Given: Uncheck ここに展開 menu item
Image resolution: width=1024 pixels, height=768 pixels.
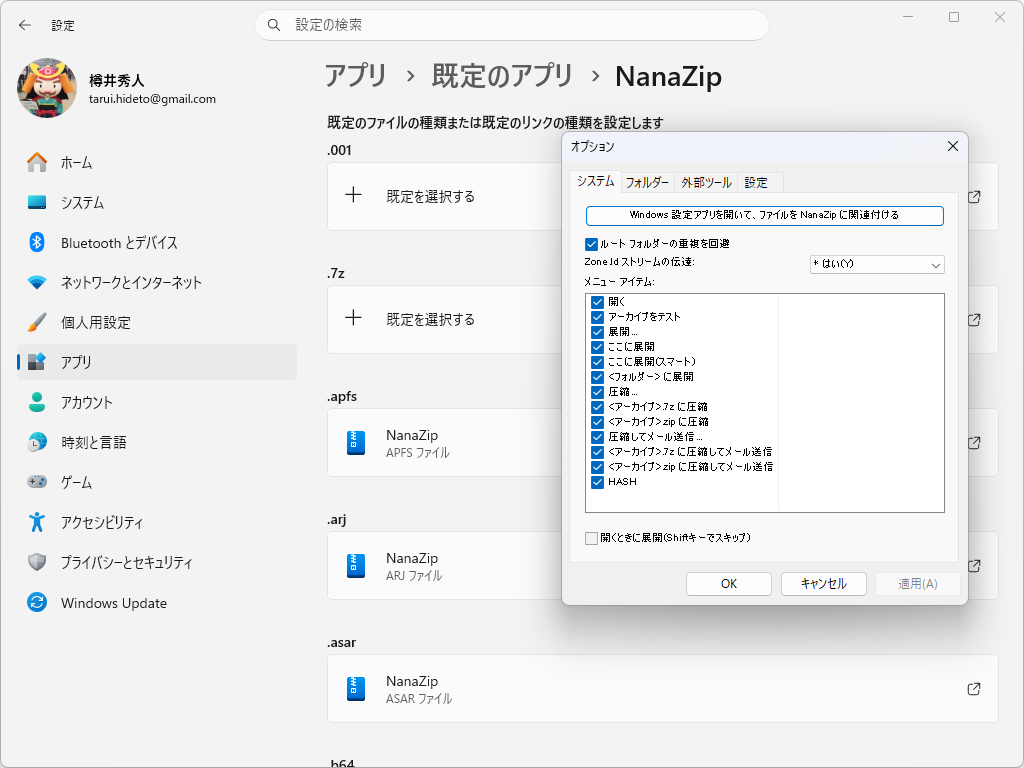Looking at the screenshot, I should (597, 347).
